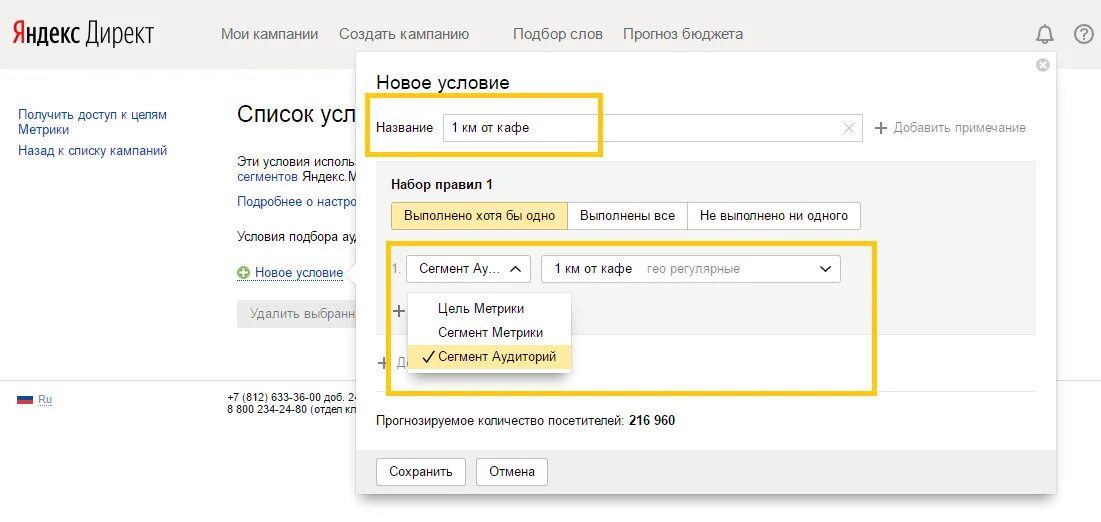Viewport: 1101px width, 522px height.
Task: Click the Яндекс Директ logo
Action: pos(83,34)
